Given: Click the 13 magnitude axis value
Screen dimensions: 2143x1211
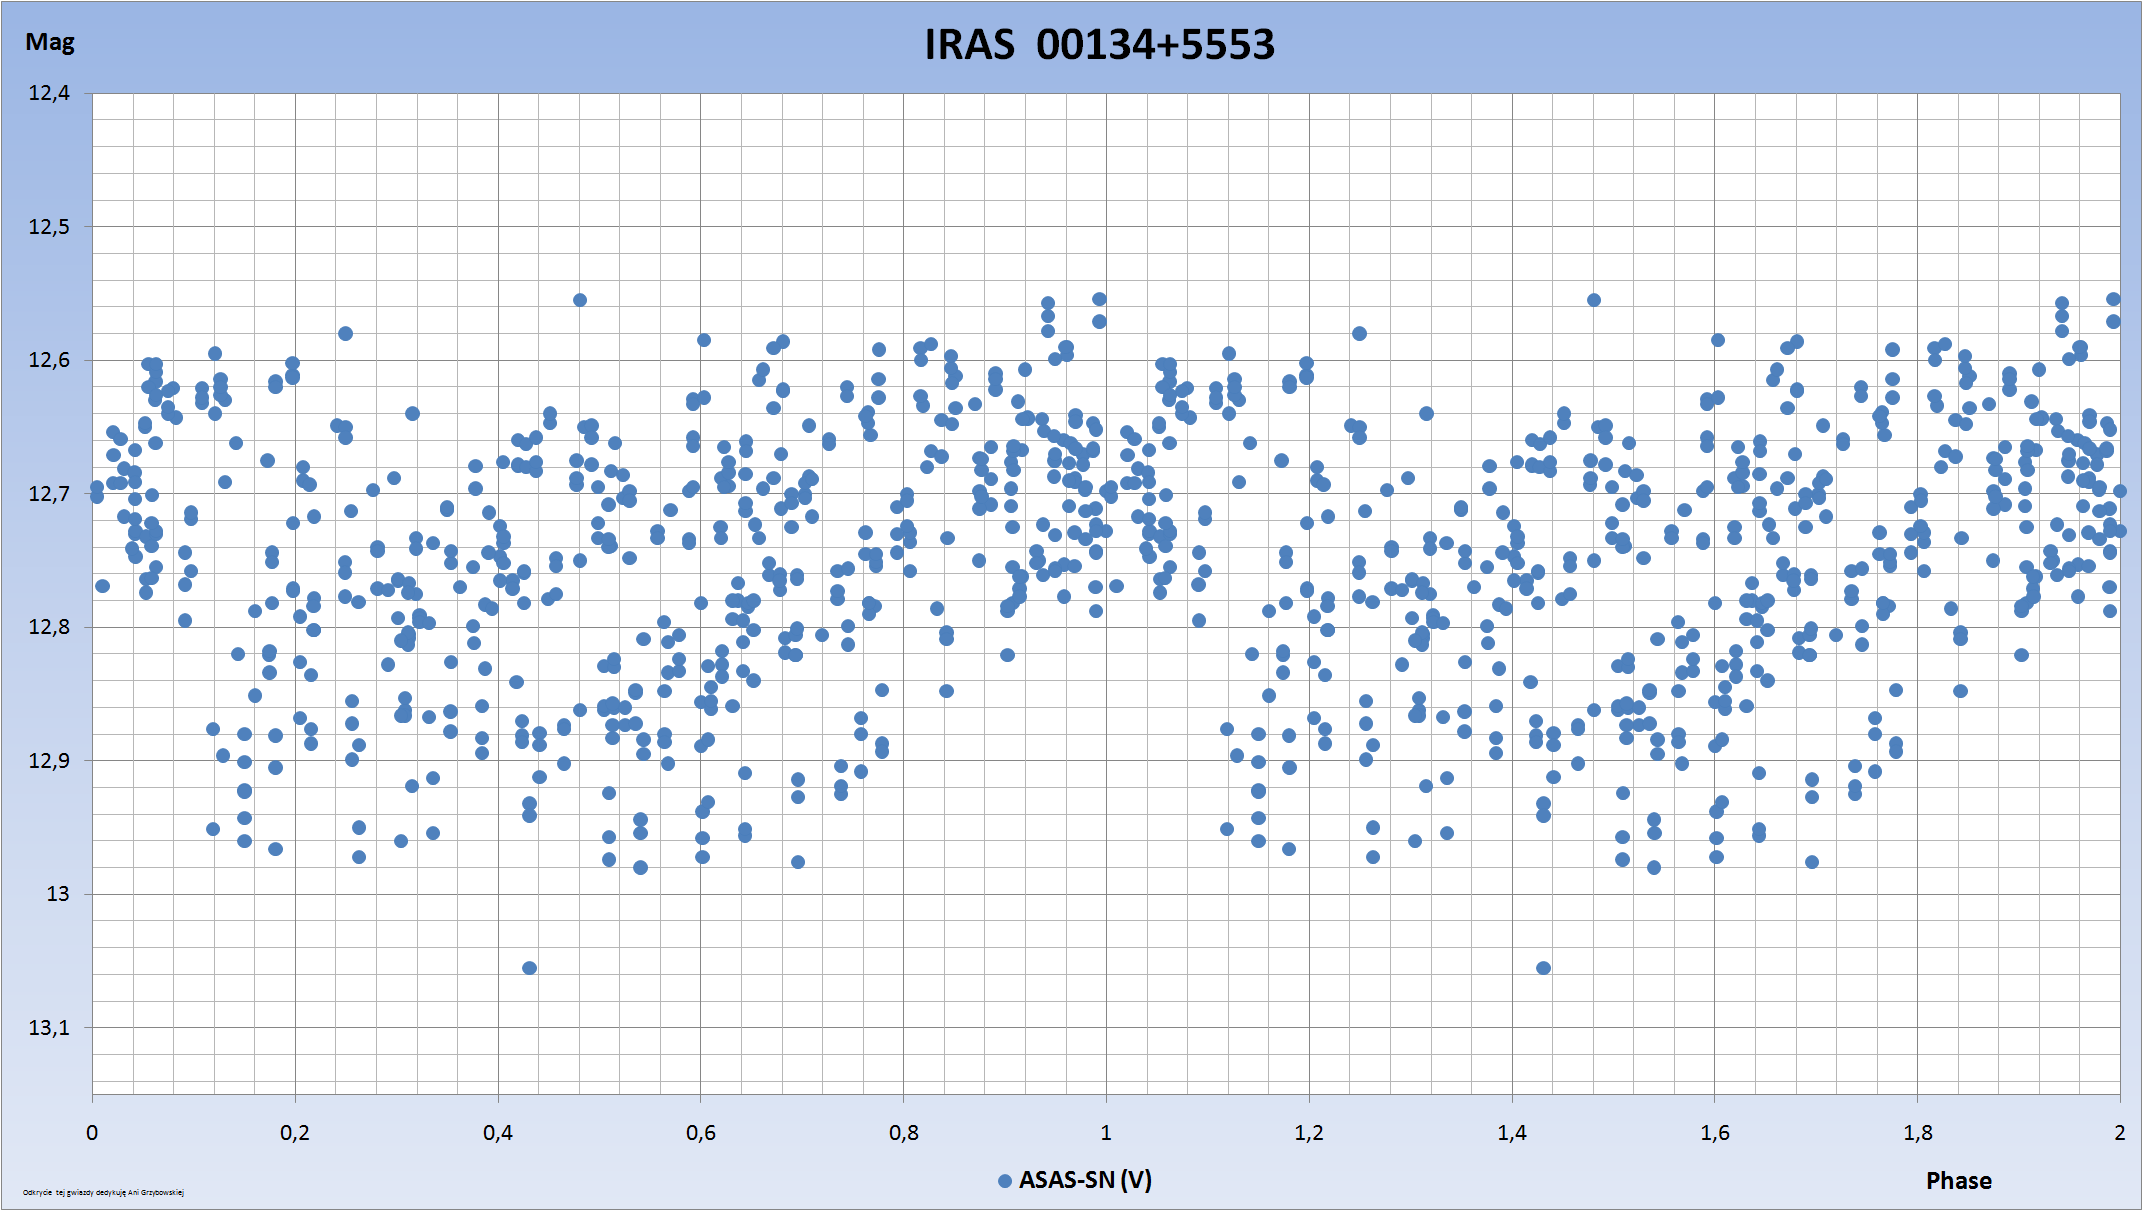Looking at the screenshot, I should (58, 894).
